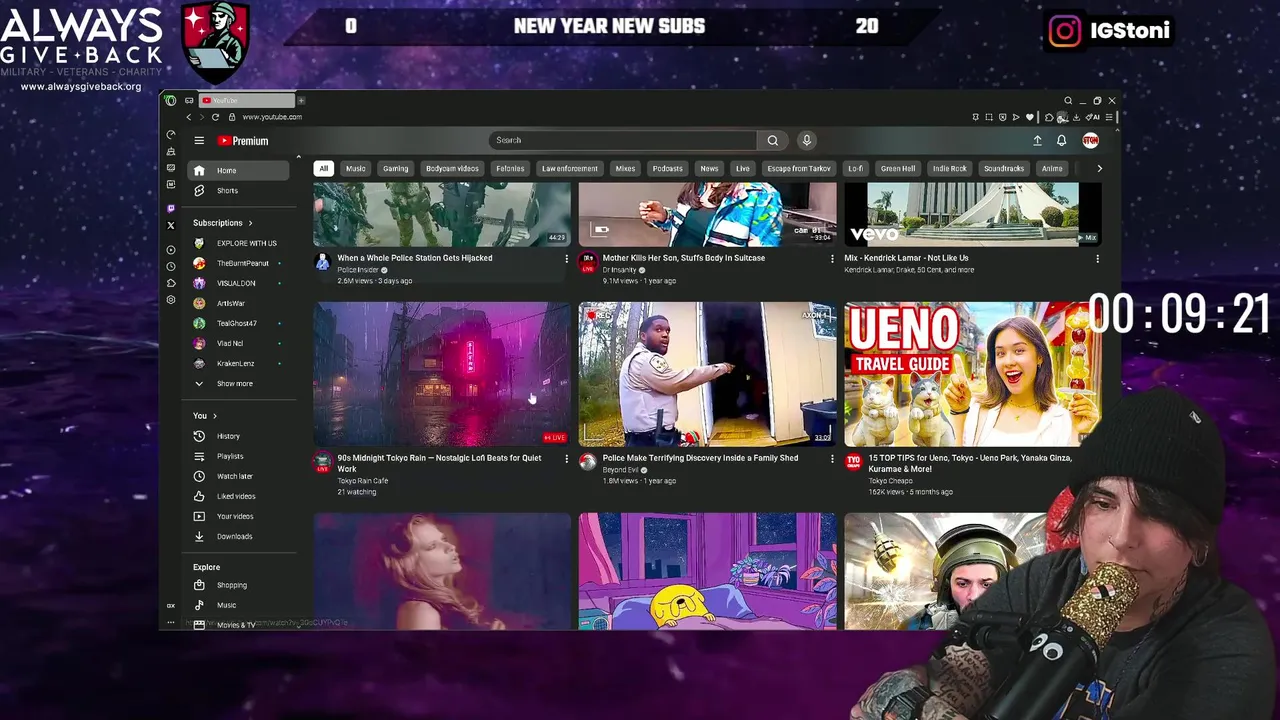Expand the Subscriptions section chevron

250,223
